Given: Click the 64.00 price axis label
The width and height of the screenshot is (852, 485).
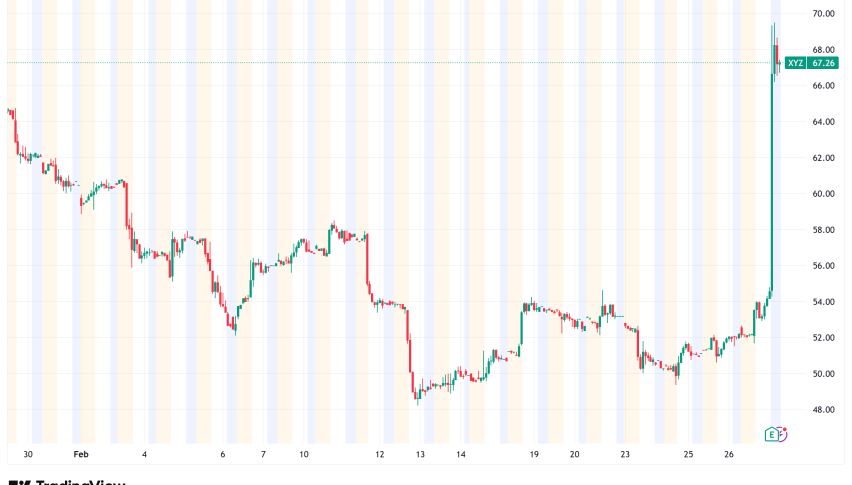Looking at the screenshot, I should tap(823, 122).
